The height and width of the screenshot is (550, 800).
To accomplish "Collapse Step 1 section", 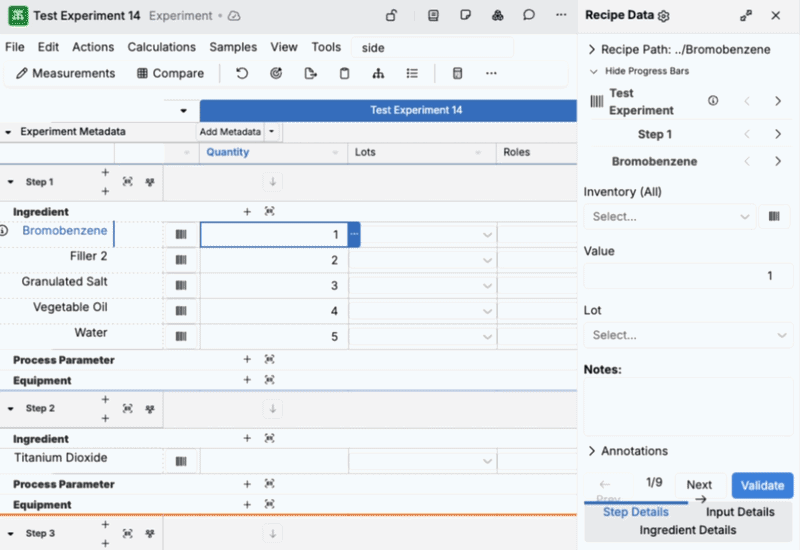I will pos(11,182).
